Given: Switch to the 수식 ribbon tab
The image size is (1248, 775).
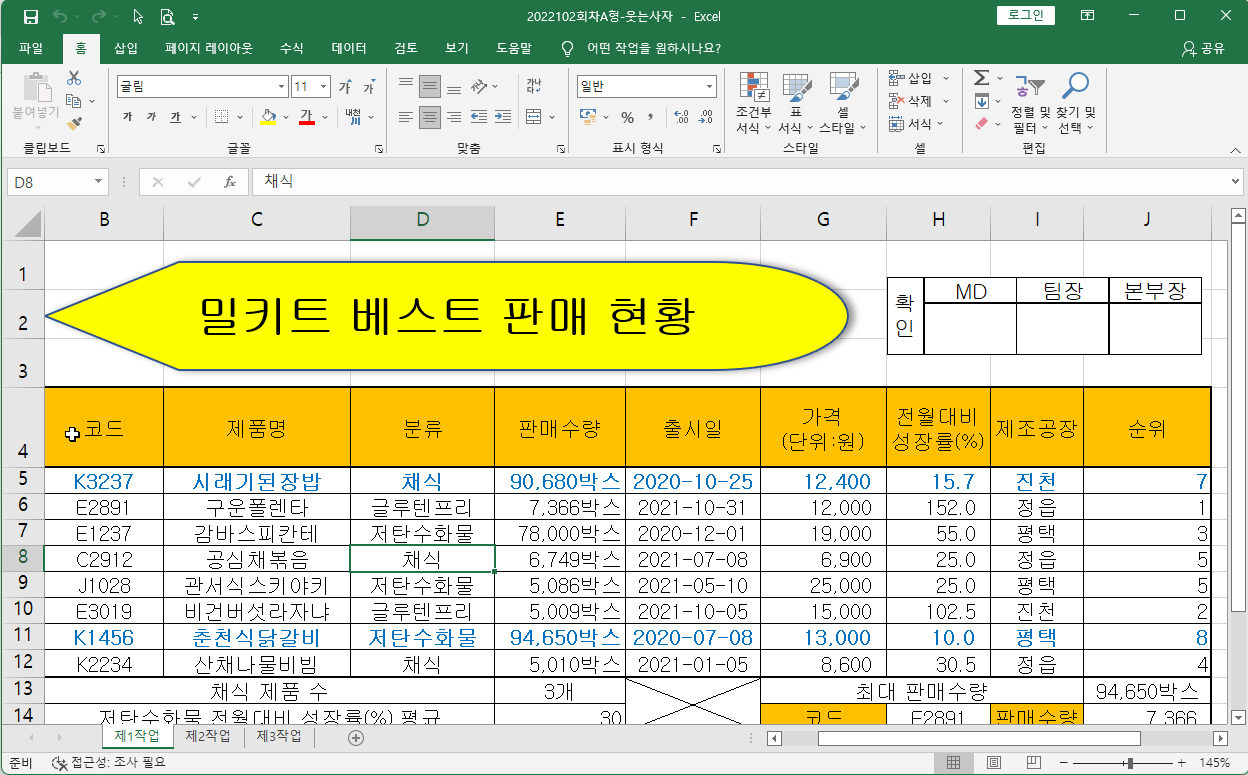Looking at the screenshot, I should pyautogui.click(x=292, y=48).
